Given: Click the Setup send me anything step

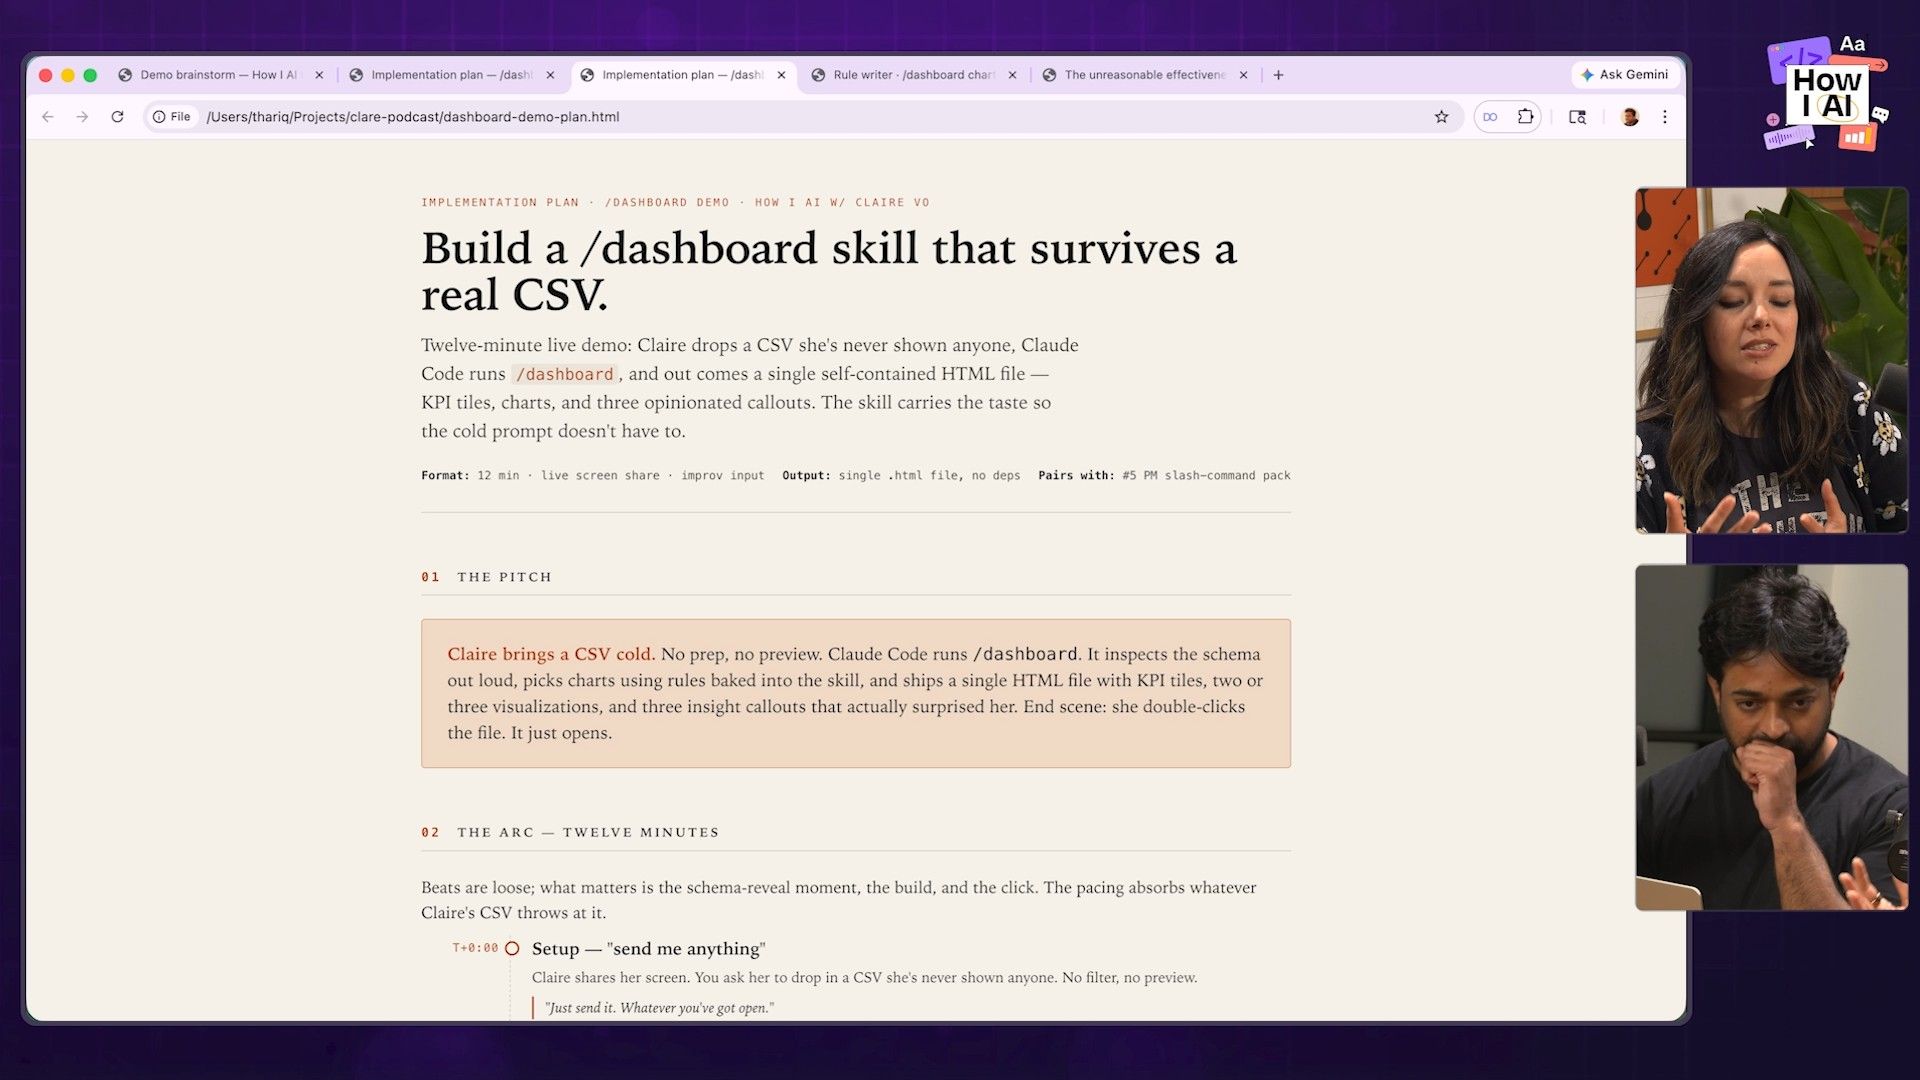Looking at the screenshot, I should coord(648,949).
